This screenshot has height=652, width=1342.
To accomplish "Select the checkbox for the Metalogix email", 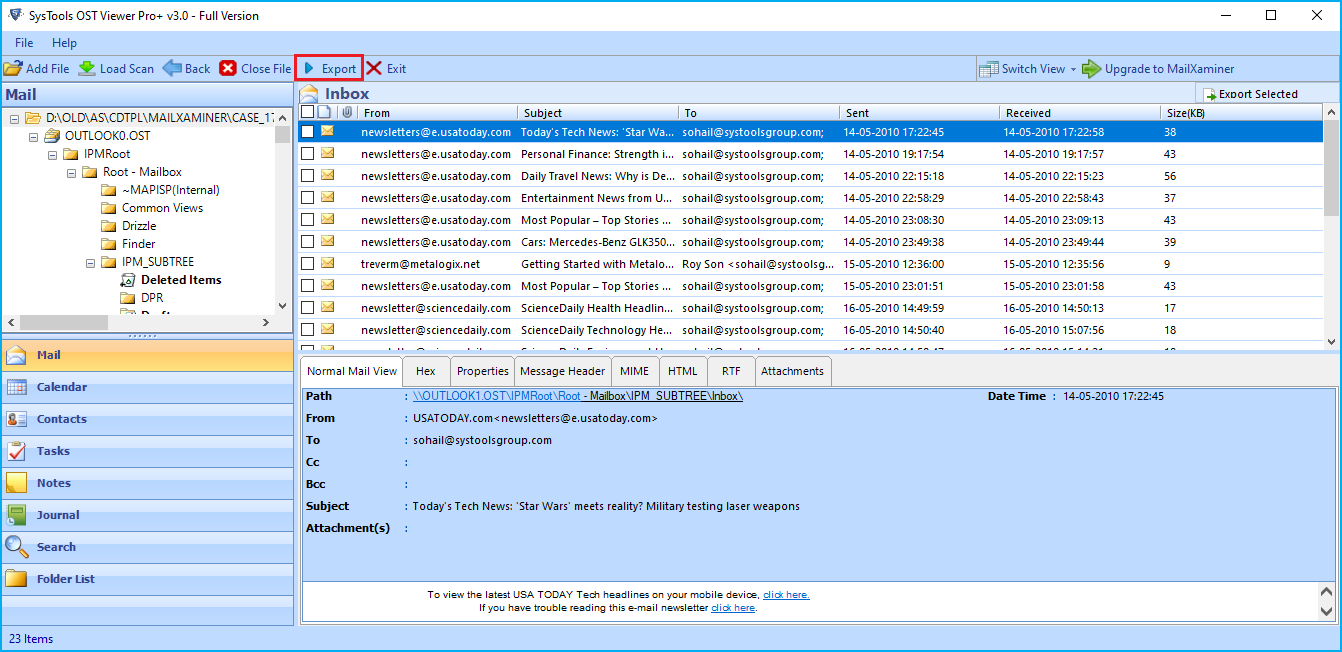I will (307, 263).
